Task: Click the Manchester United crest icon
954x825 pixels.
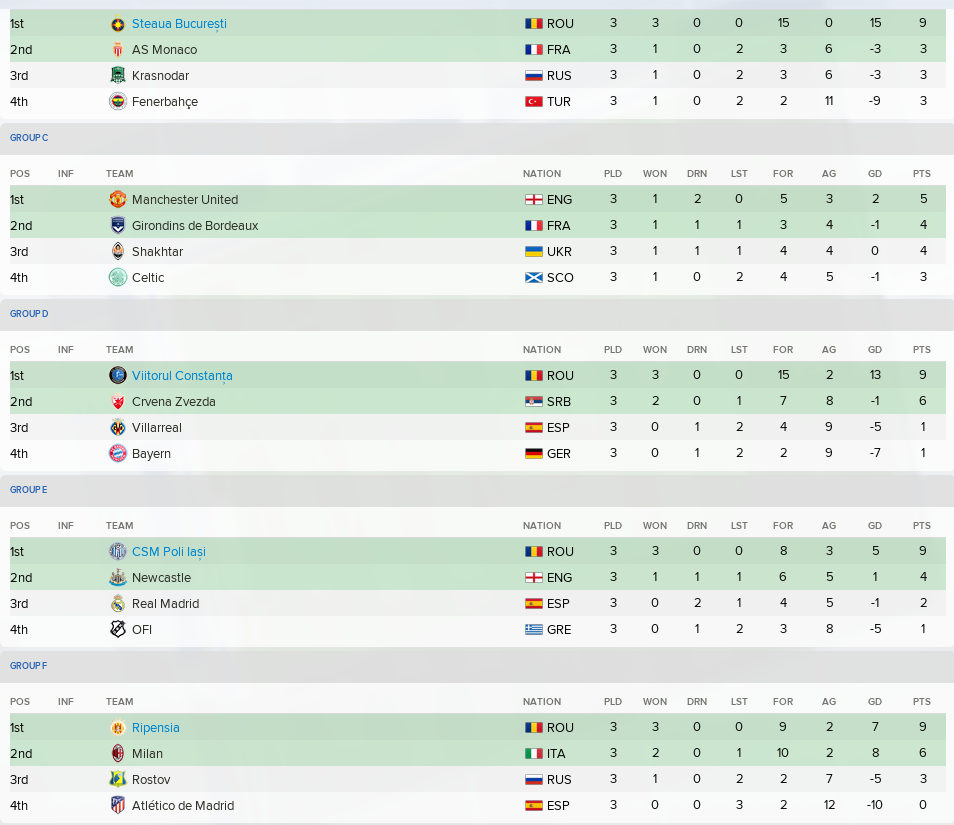Action: pos(117,200)
